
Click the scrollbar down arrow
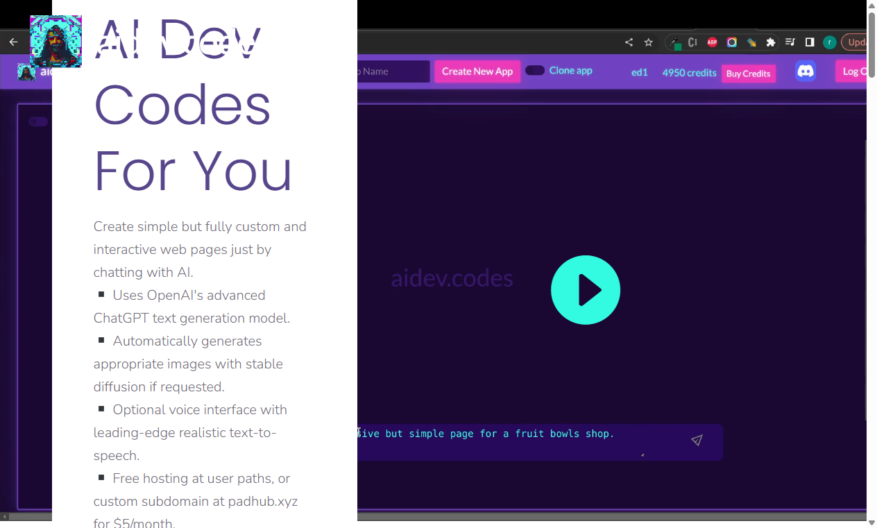871,523
